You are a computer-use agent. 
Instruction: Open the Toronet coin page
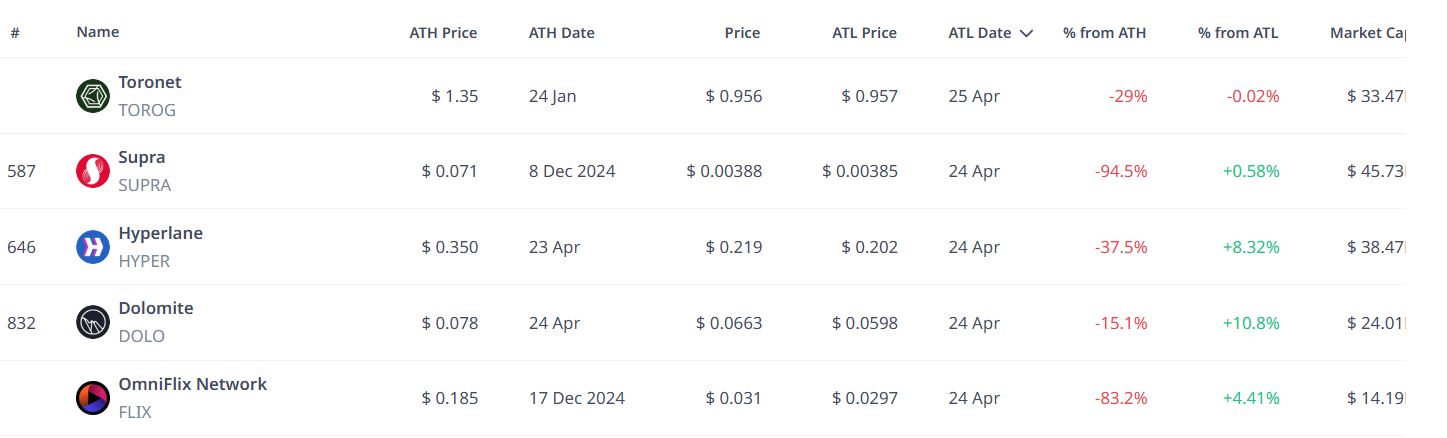(150, 82)
